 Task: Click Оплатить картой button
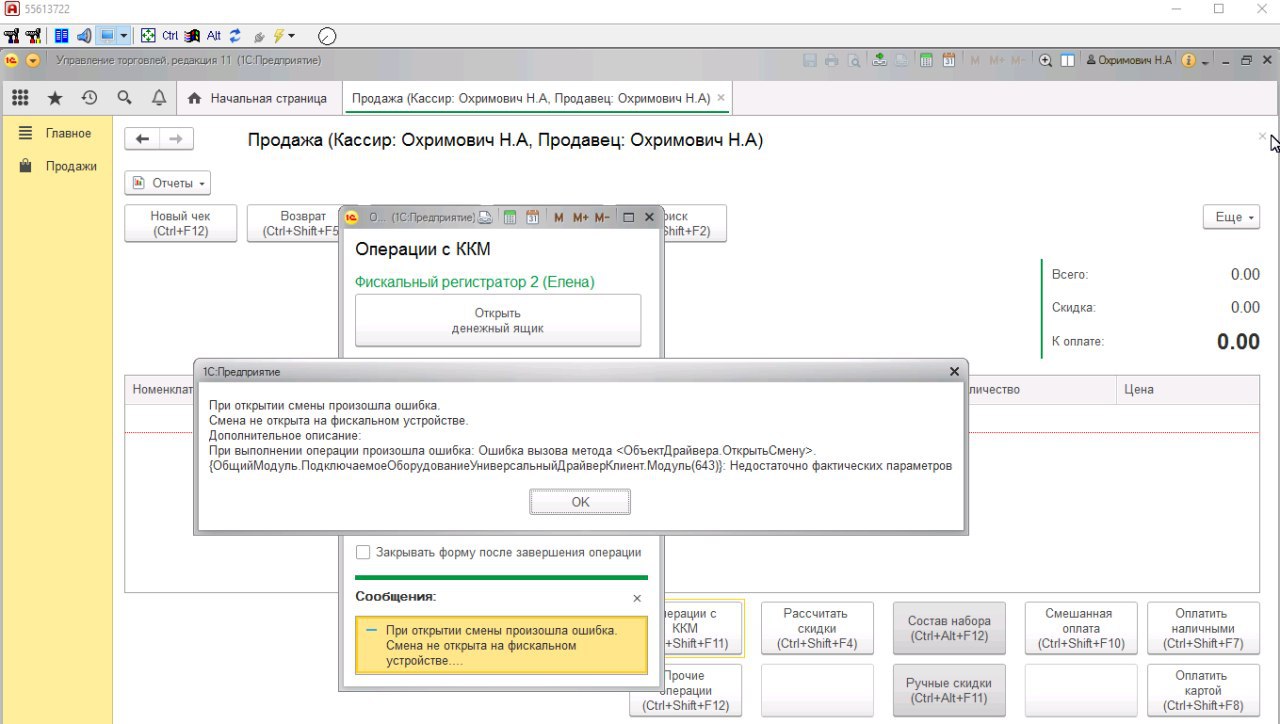[1203, 690]
